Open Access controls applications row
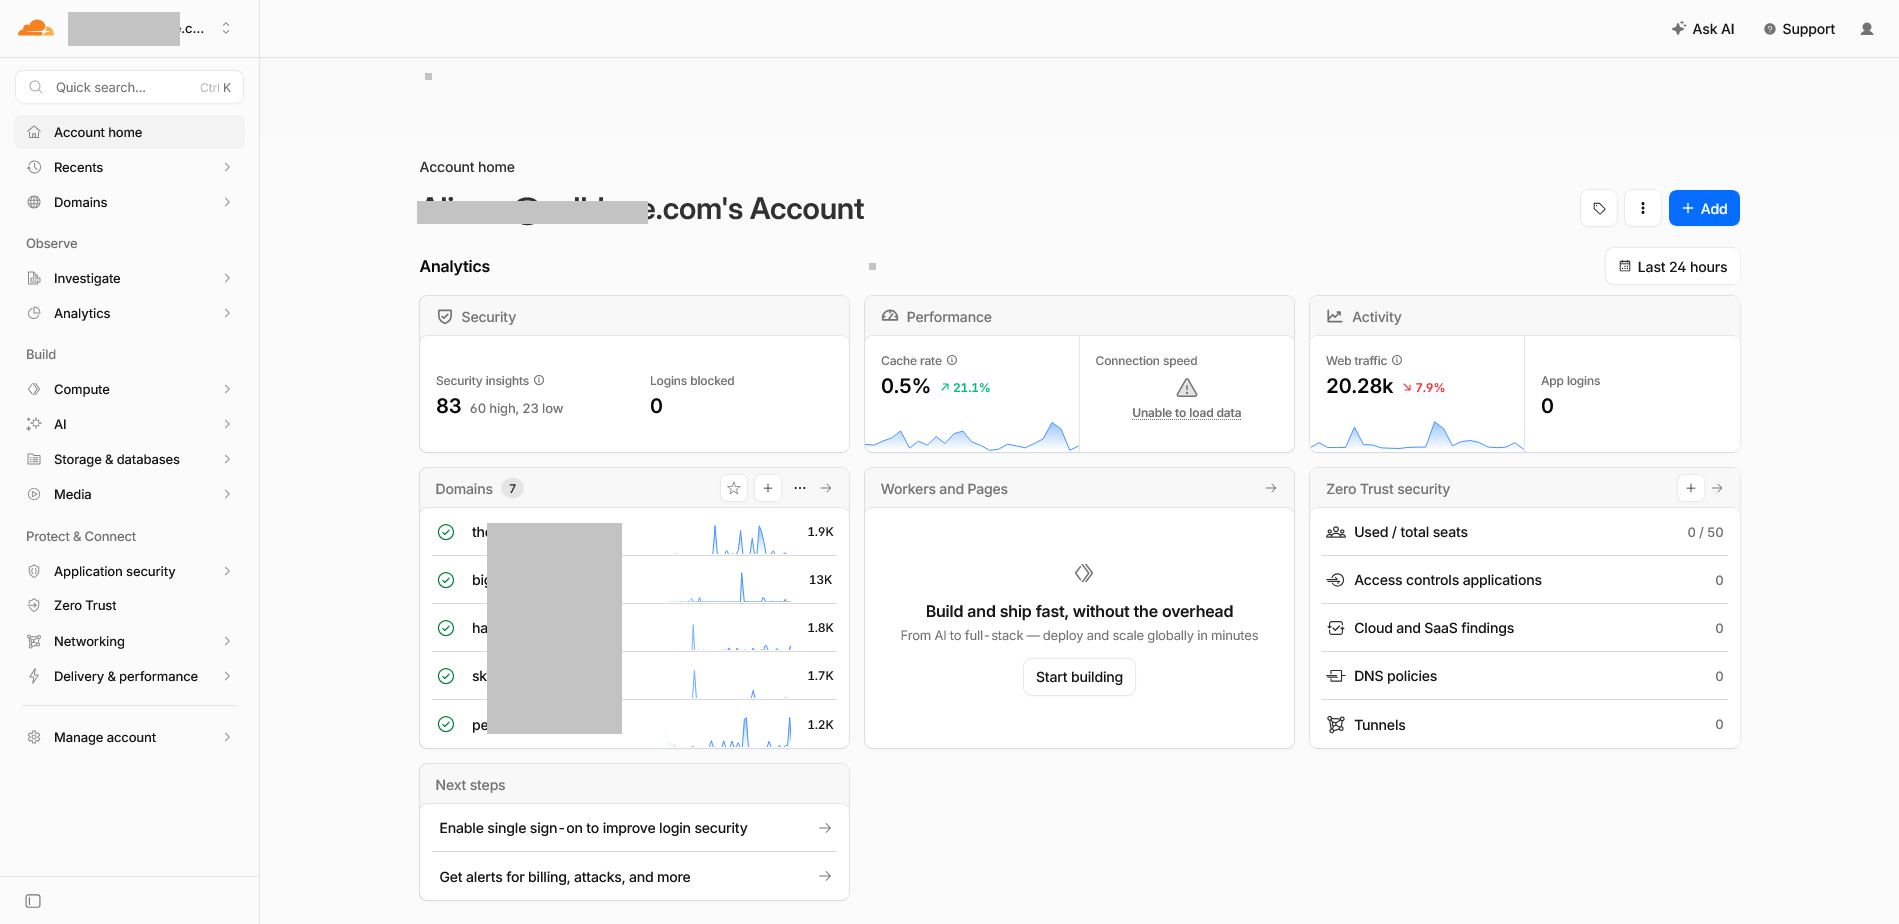 click(x=1525, y=580)
